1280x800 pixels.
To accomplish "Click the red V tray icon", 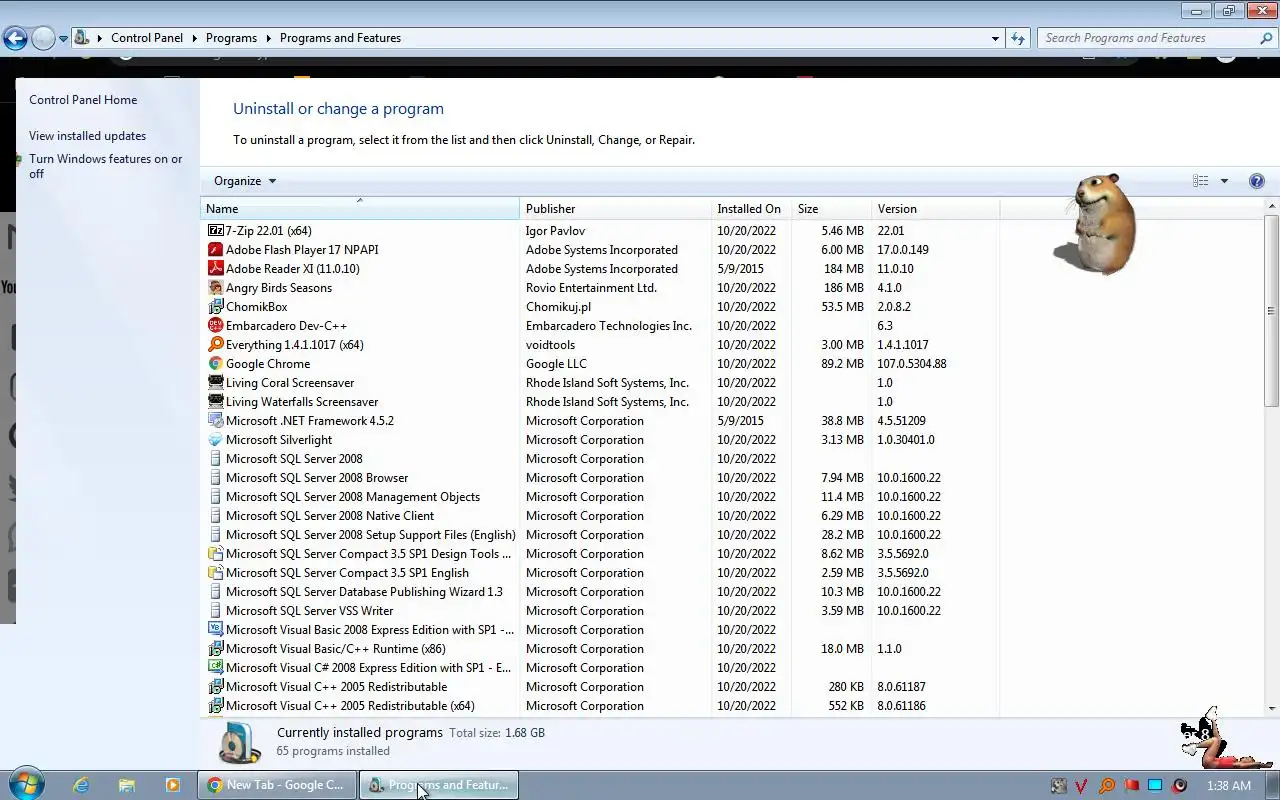I will coord(1082,786).
